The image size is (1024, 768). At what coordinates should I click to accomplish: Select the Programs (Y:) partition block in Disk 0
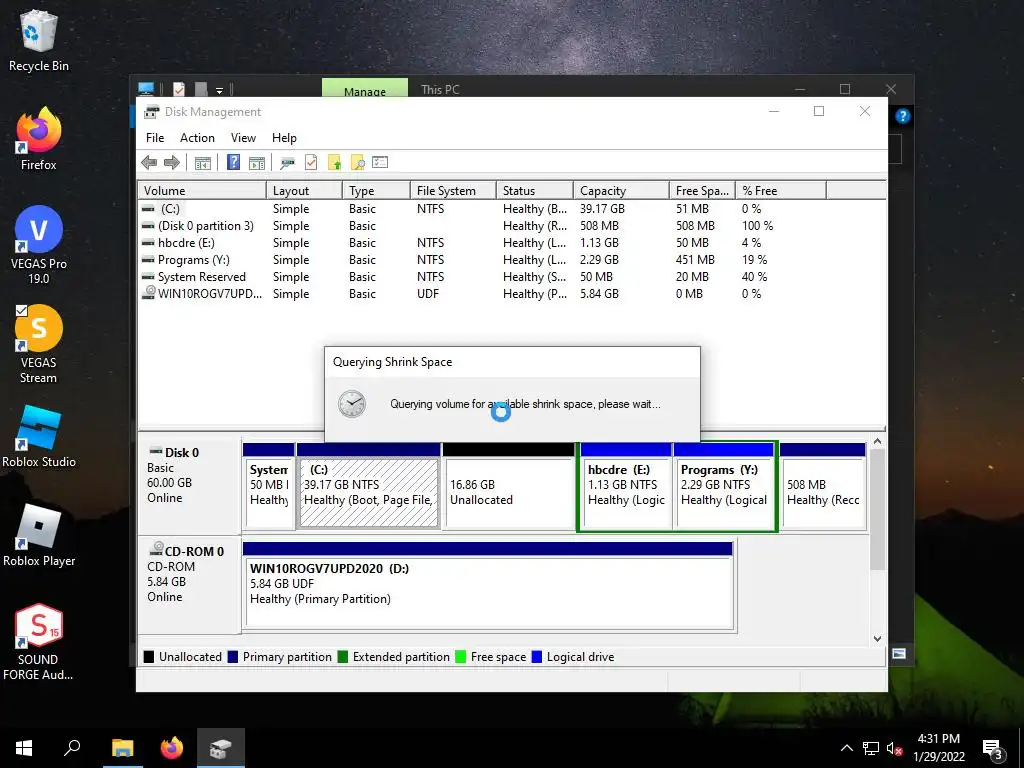724,487
